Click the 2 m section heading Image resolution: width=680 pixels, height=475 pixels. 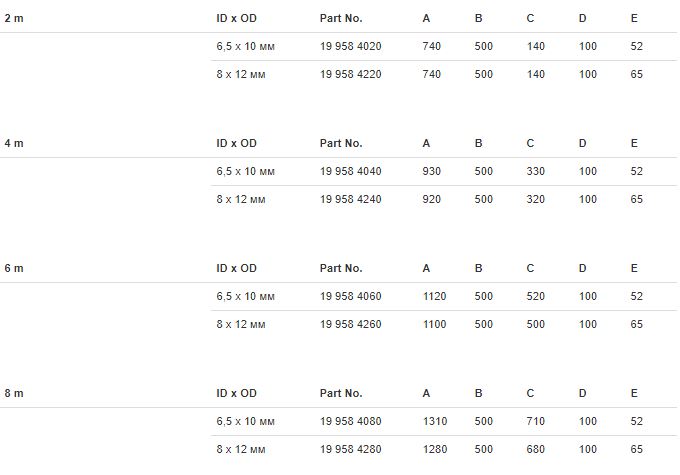14,19
